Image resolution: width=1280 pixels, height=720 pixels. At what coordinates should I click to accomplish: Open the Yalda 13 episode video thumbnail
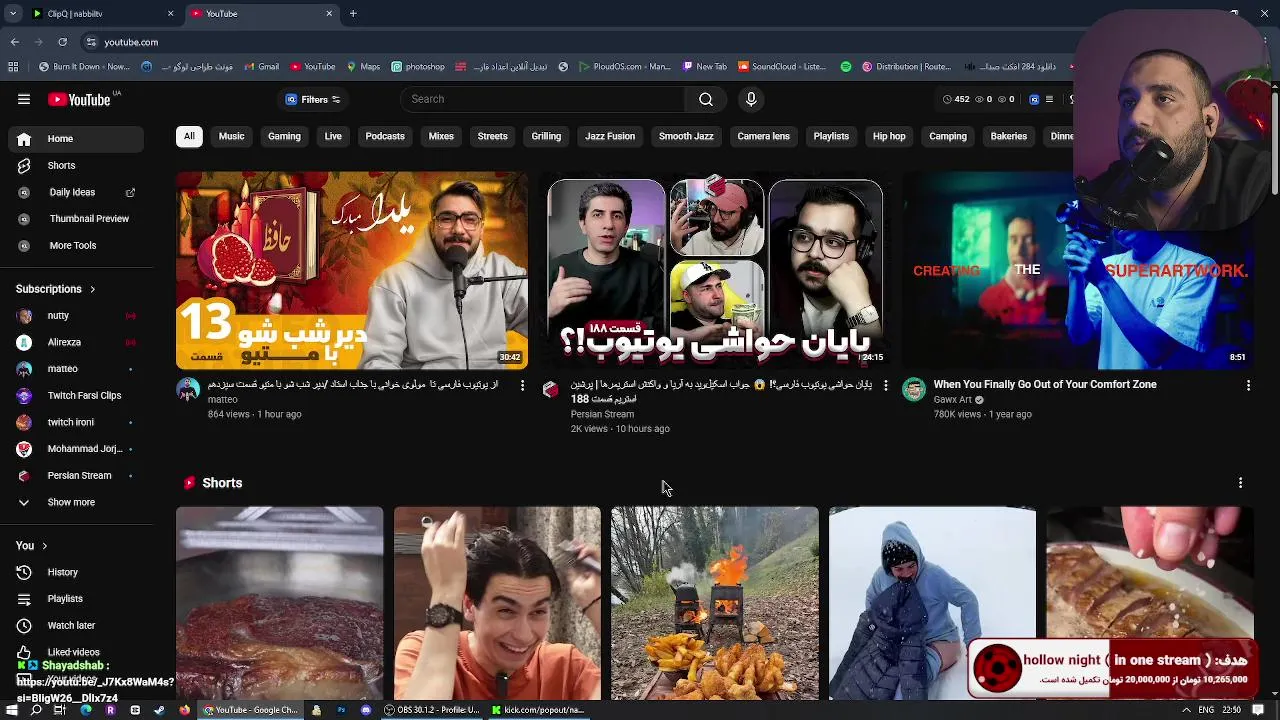coord(352,270)
